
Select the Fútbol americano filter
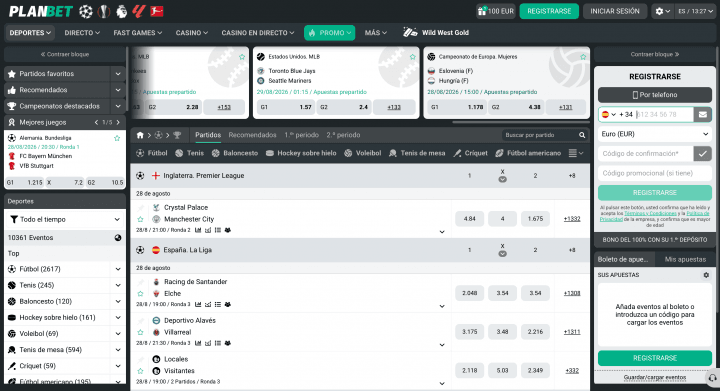pos(528,153)
